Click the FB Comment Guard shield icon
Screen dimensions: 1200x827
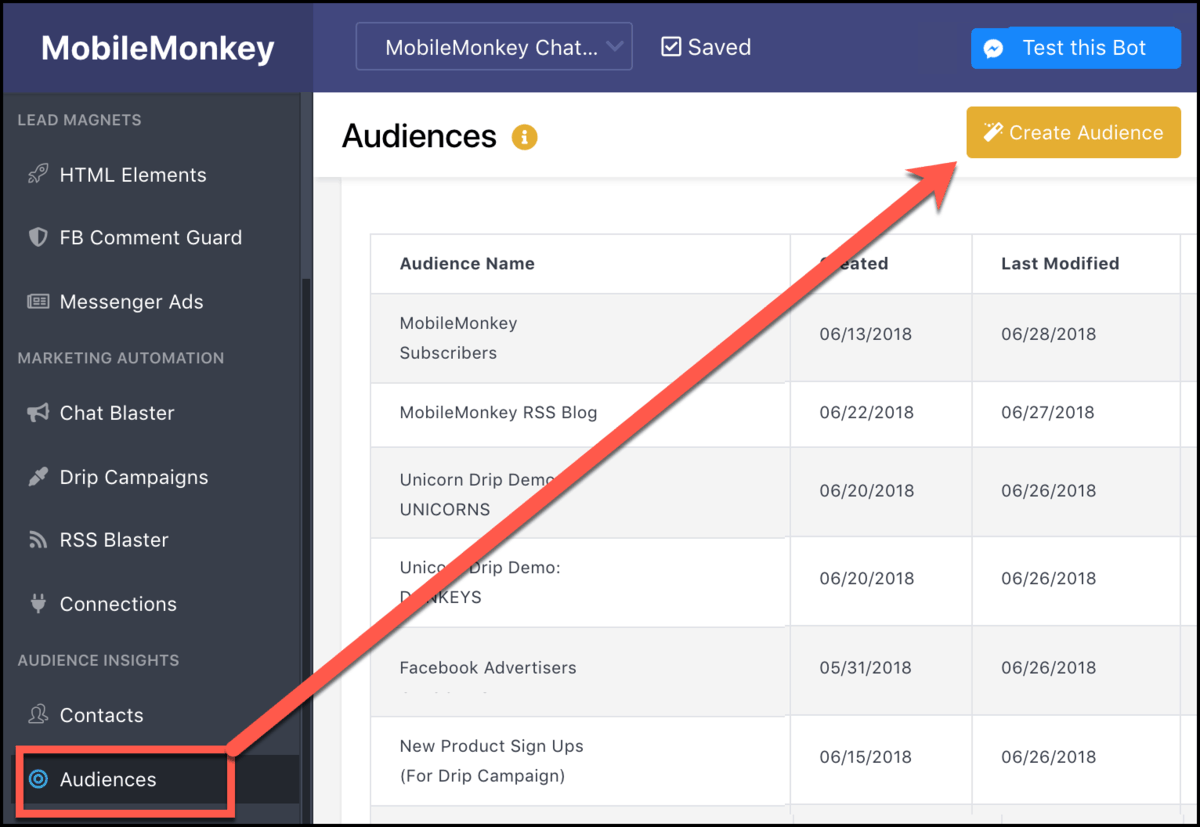tap(38, 238)
